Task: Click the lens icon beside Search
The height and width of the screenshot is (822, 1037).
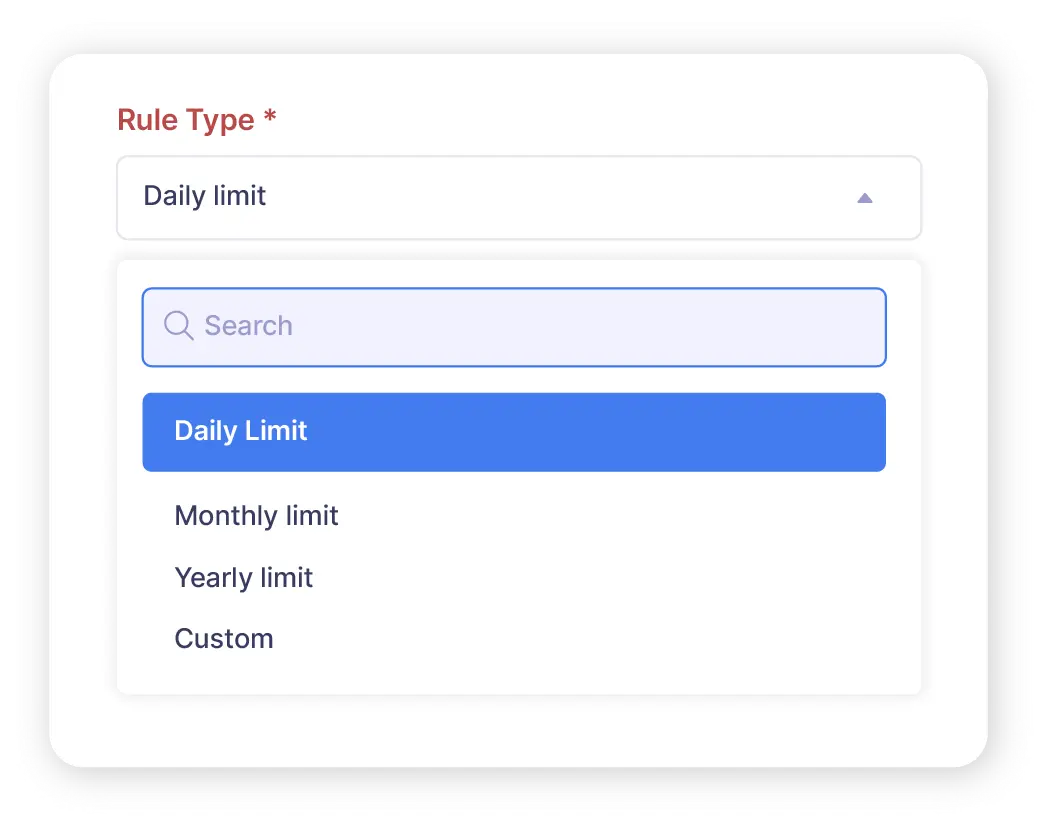Action: (x=178, y=326)
